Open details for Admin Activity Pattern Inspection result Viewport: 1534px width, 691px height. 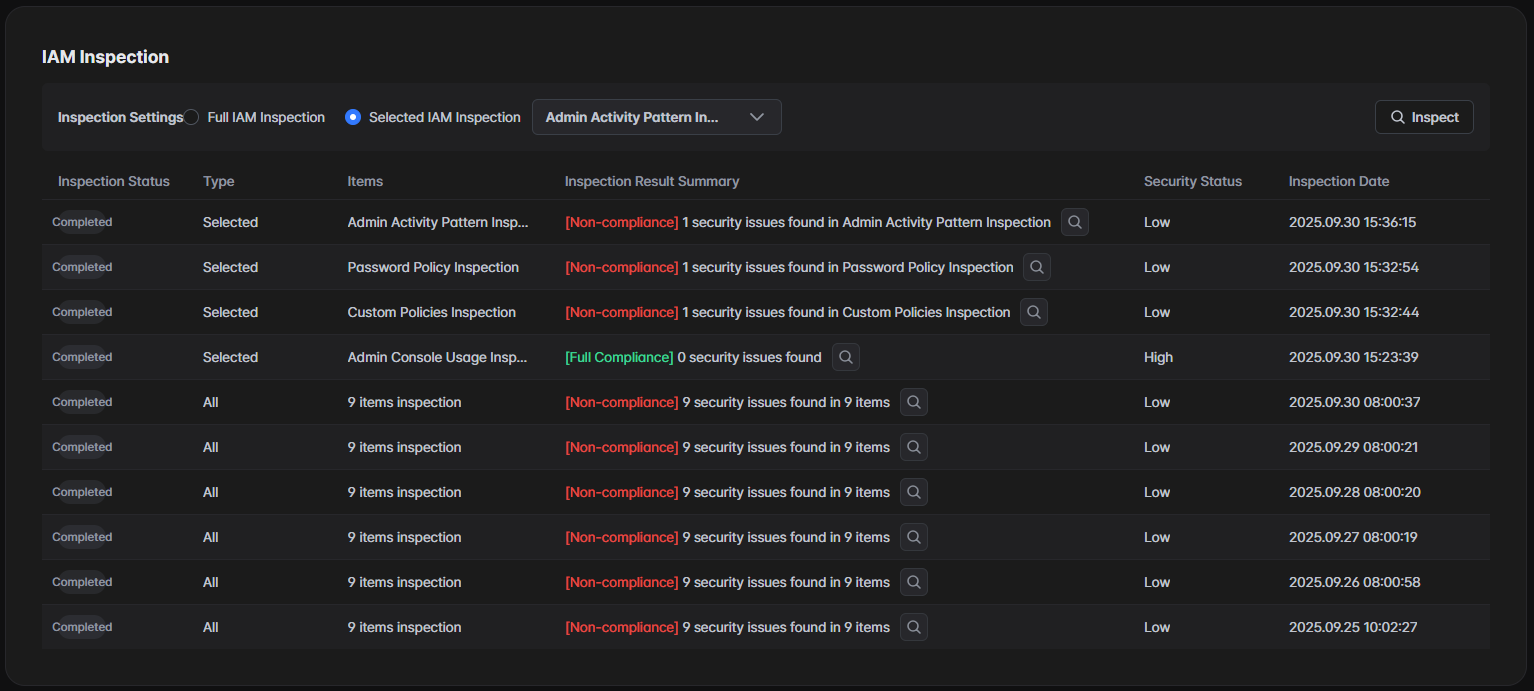point(1075,222)
